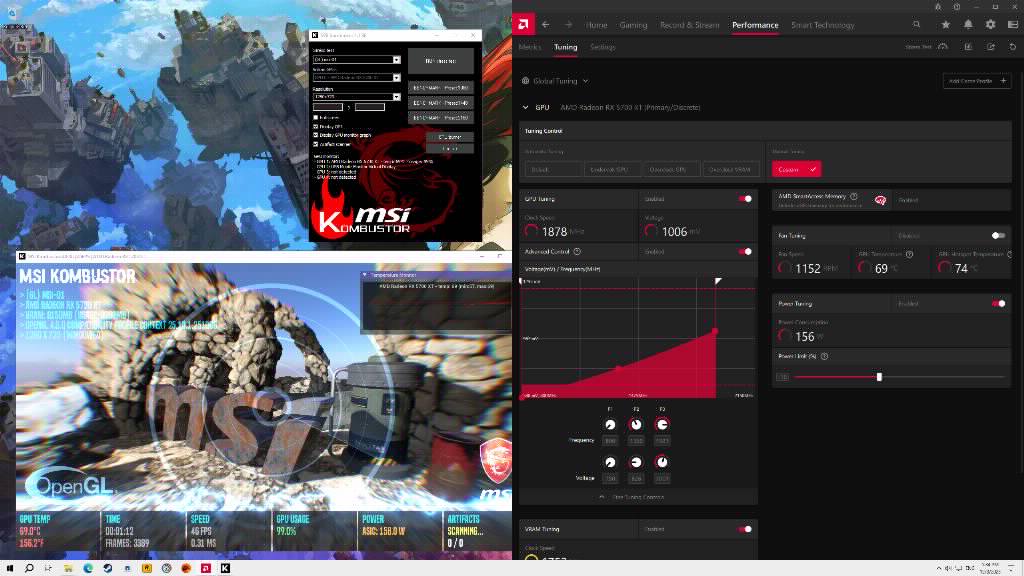The width and height of the screenshot is (1024, 576).
Task: Click the custom resolution width field in Kombustor
Action: click(x=328, y=107)
